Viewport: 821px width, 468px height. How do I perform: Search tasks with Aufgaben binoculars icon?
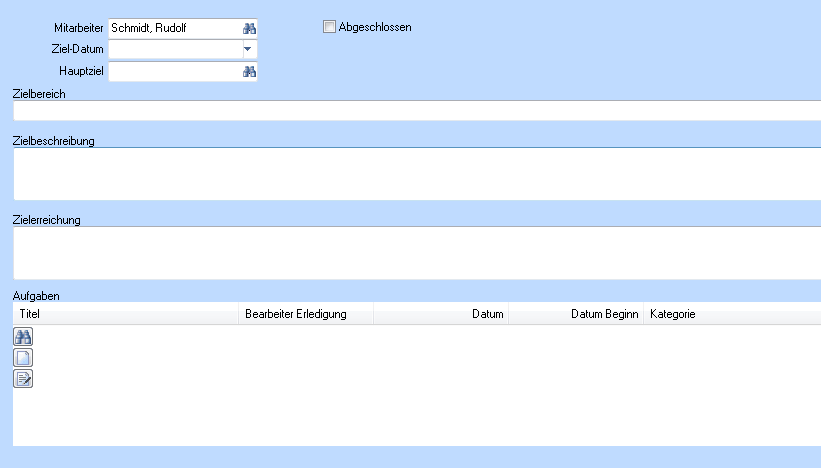[x=23, y=337]
